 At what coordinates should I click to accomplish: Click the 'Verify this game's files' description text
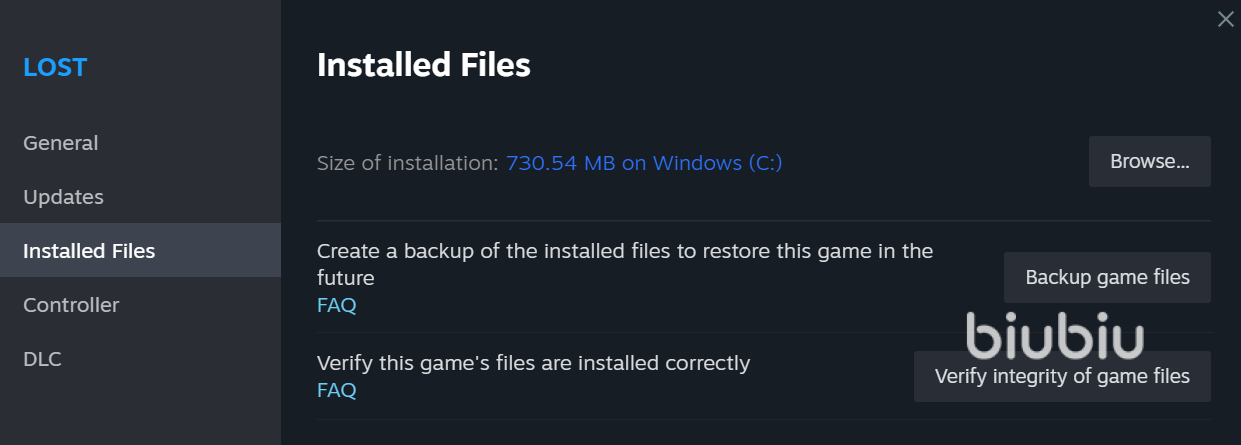[533, 363]
